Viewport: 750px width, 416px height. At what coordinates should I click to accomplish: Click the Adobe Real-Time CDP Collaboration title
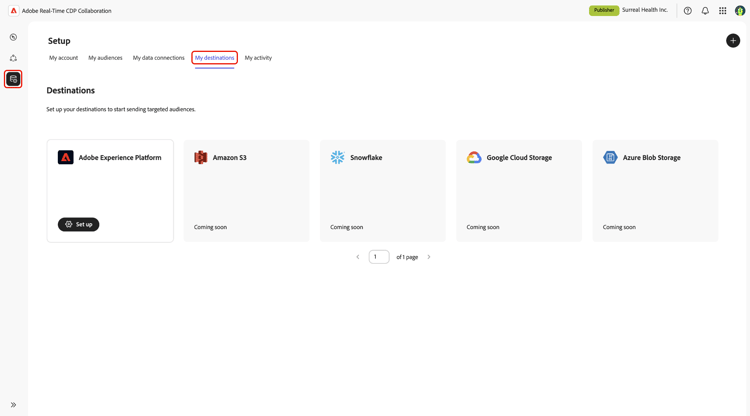click(x=66, y=11)
